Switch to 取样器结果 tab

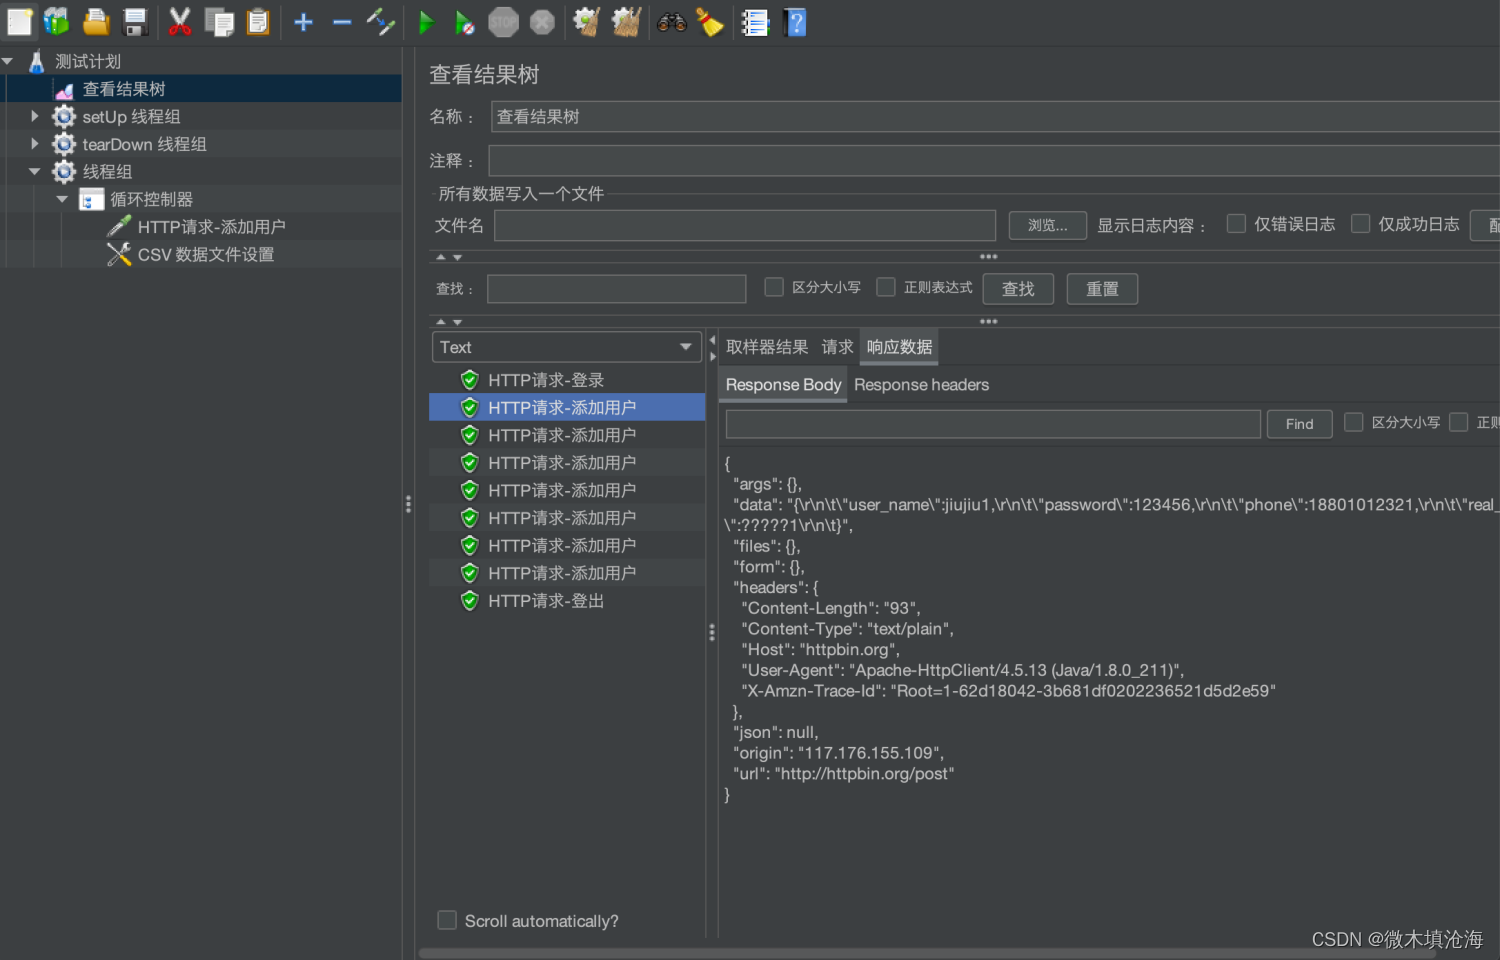click(767, 347)
